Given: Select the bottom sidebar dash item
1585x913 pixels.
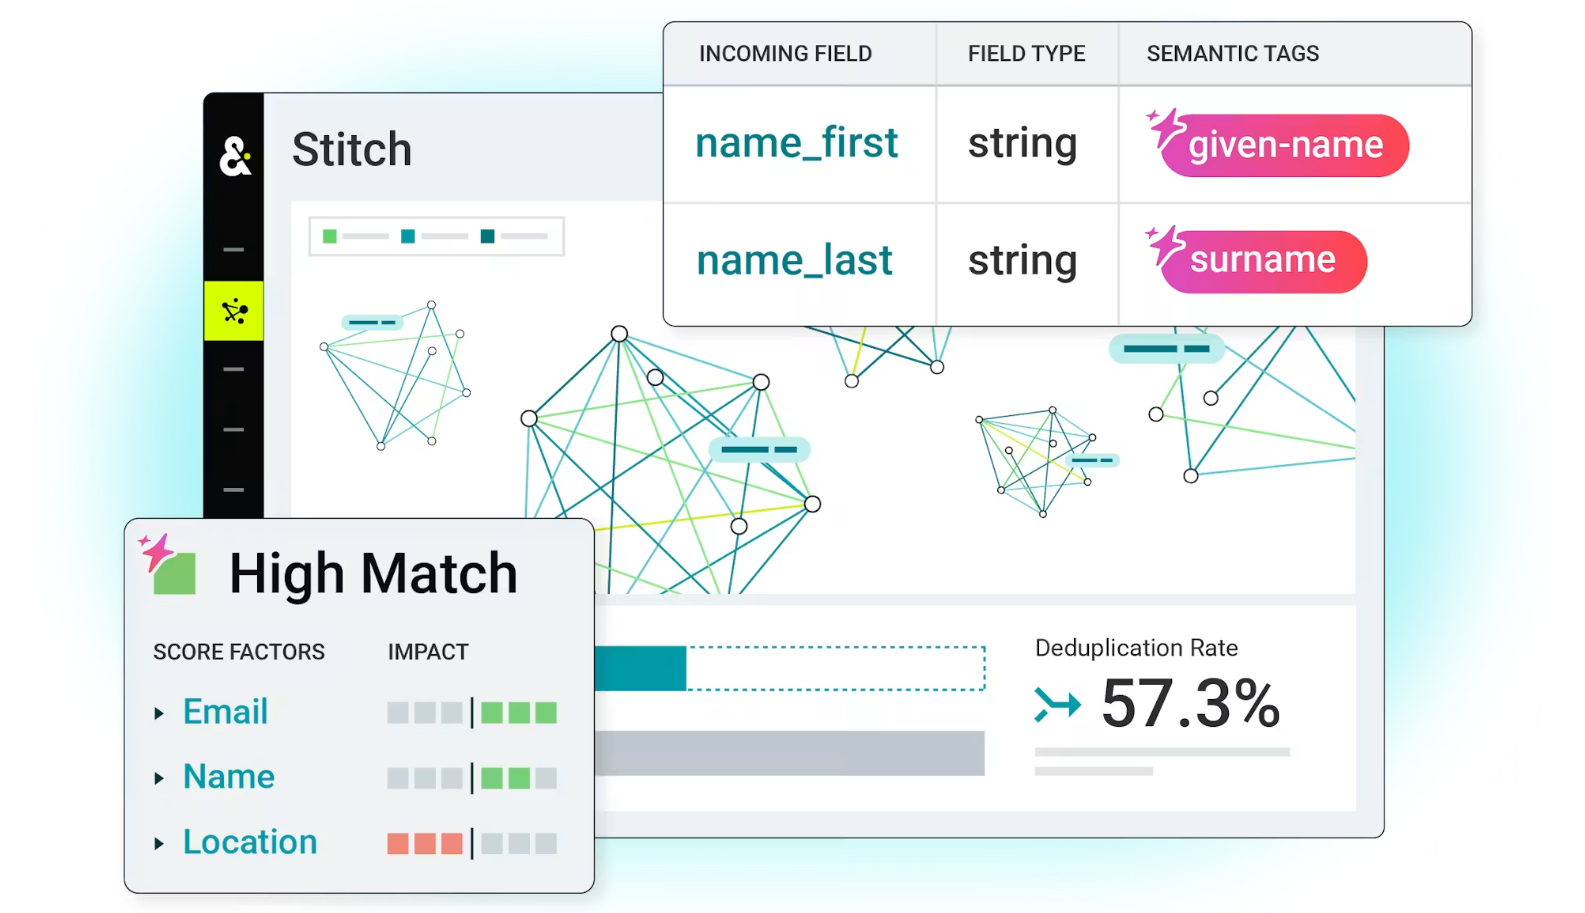Looking at the screenshot, I should (234, 490).
